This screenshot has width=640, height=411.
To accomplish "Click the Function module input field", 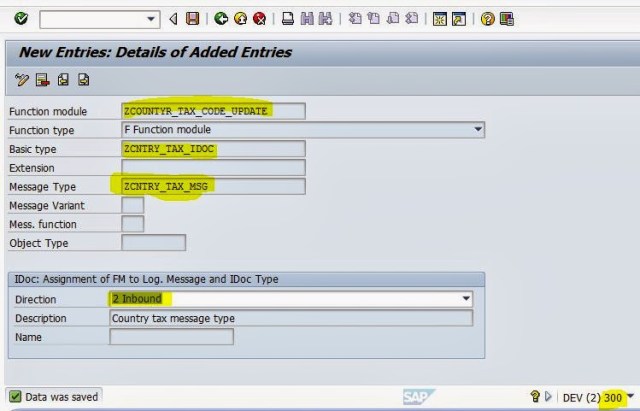I will (213, 111).
